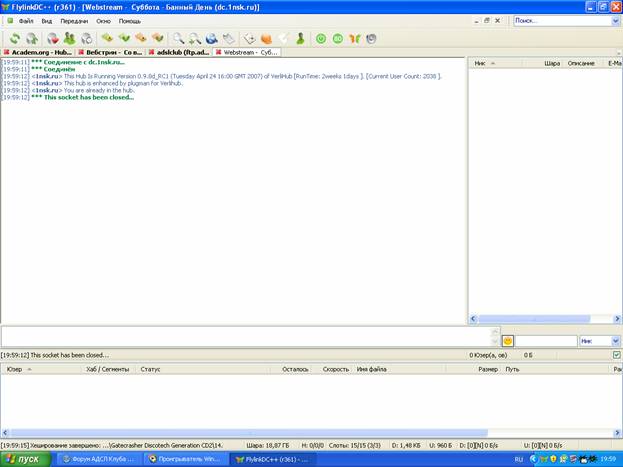Sort transfers by Осталось column header
This screenshot has width=623, height=467.
(291, 369)
